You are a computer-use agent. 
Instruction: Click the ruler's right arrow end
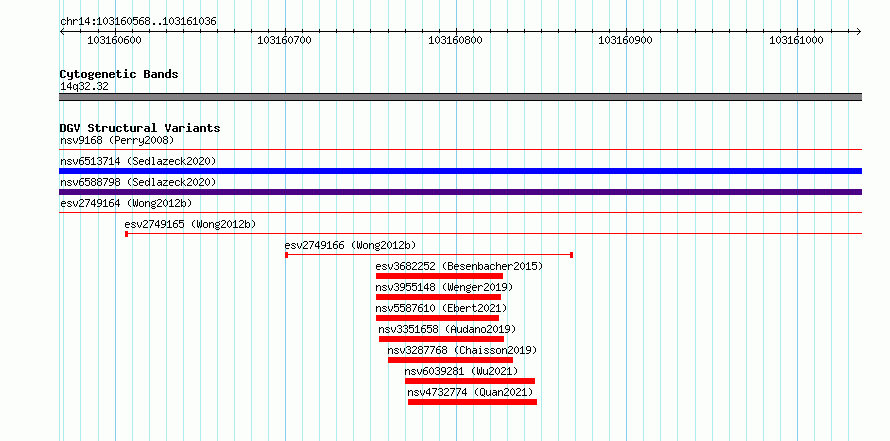point(859,31)
